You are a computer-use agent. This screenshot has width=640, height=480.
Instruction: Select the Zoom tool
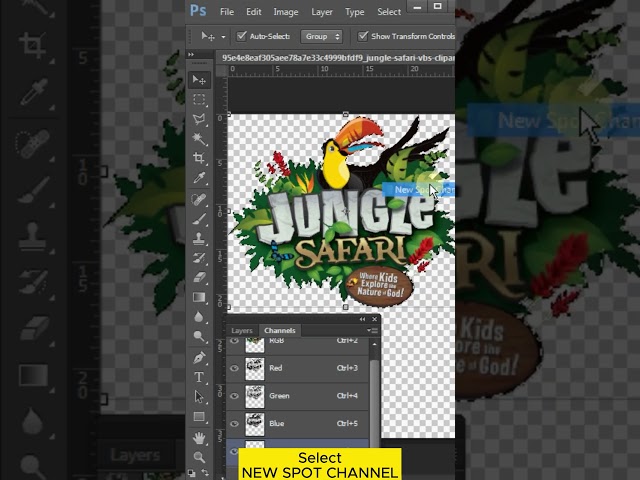199,457
